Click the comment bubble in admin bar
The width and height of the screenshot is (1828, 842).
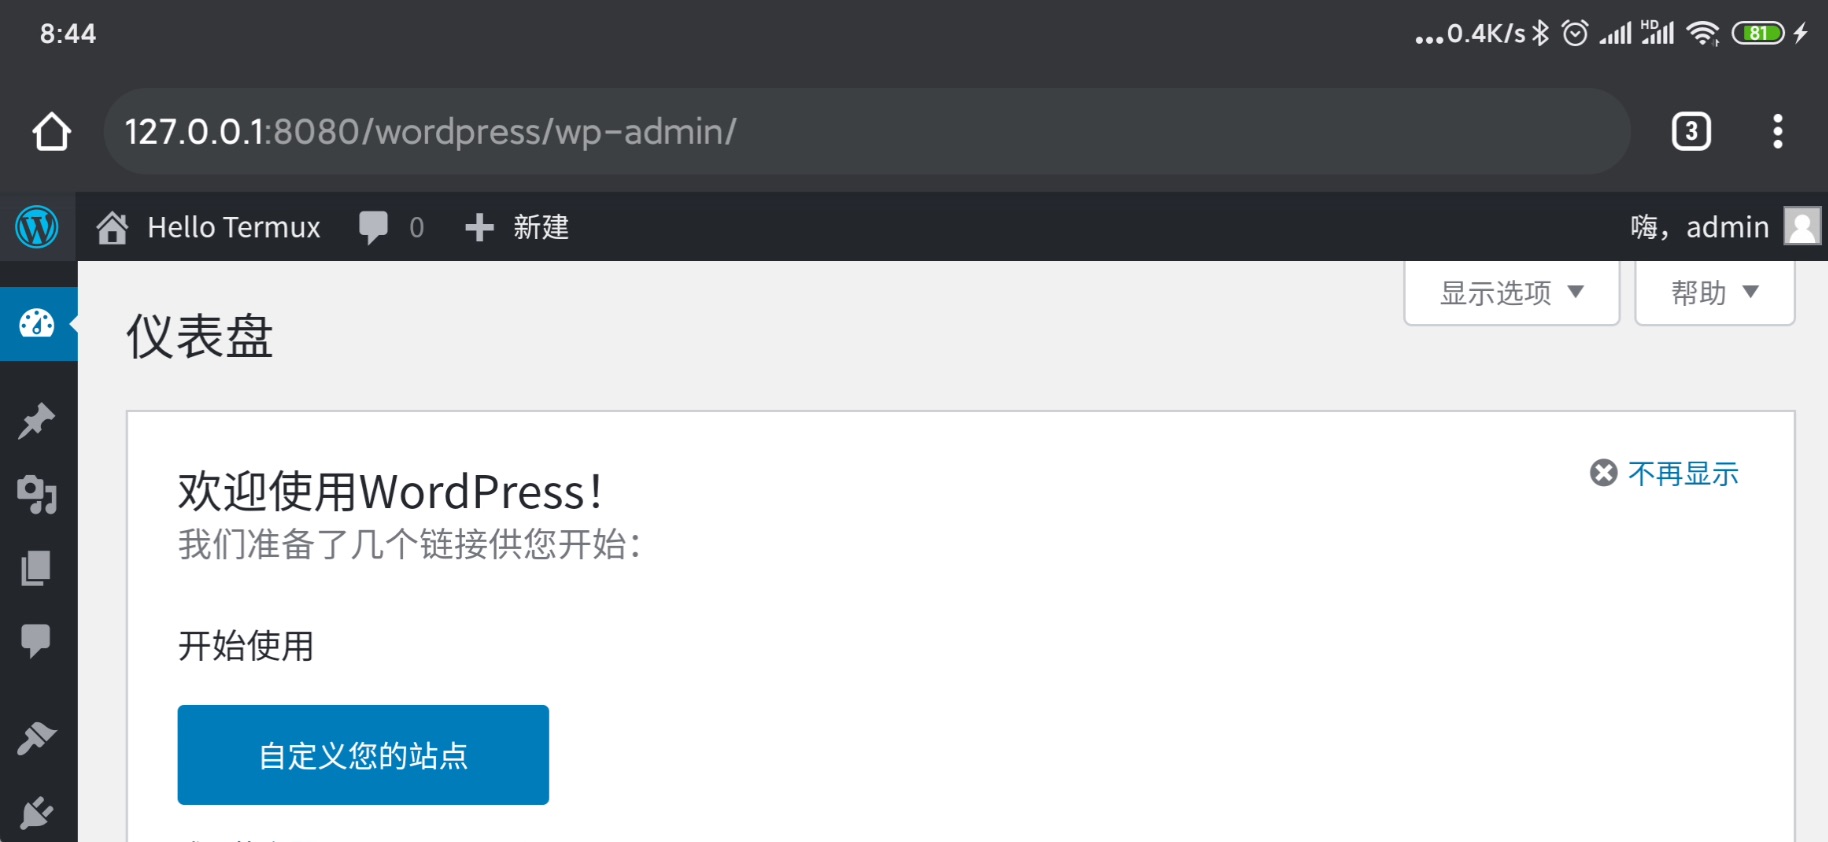point(391,227)
